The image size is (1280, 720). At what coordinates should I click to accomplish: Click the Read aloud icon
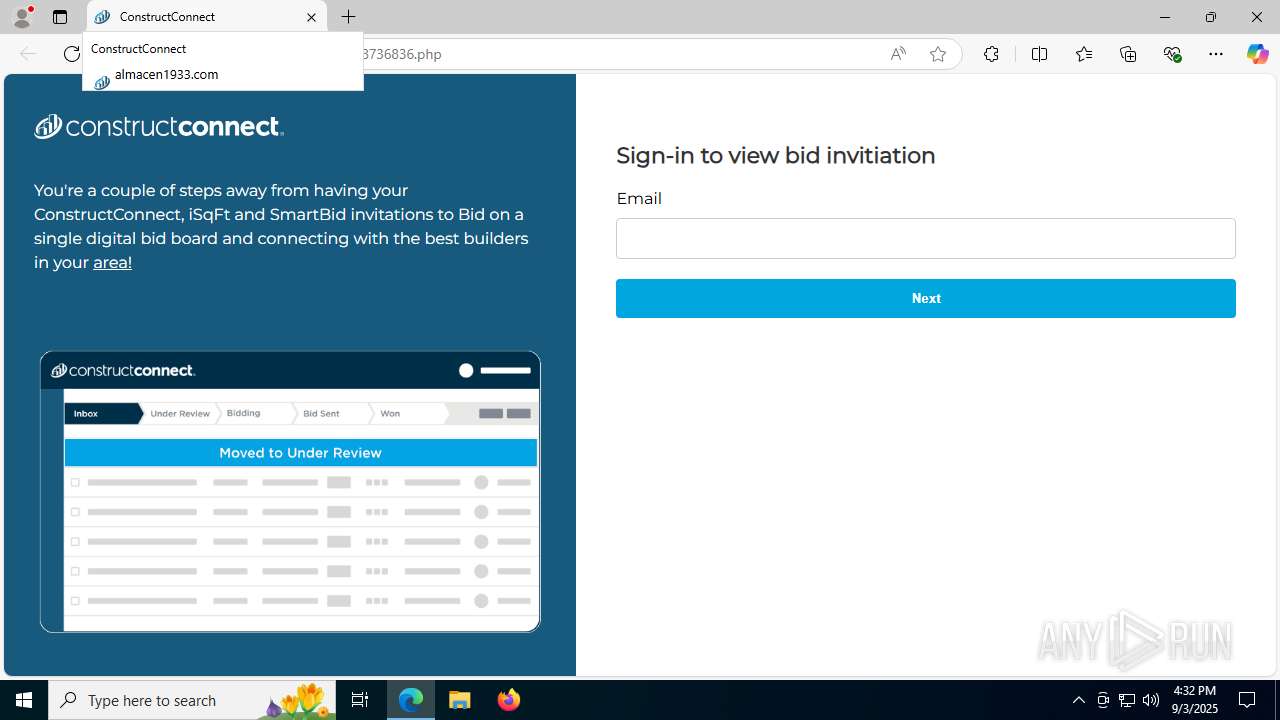pyautogui.click(x=898, y=54)
